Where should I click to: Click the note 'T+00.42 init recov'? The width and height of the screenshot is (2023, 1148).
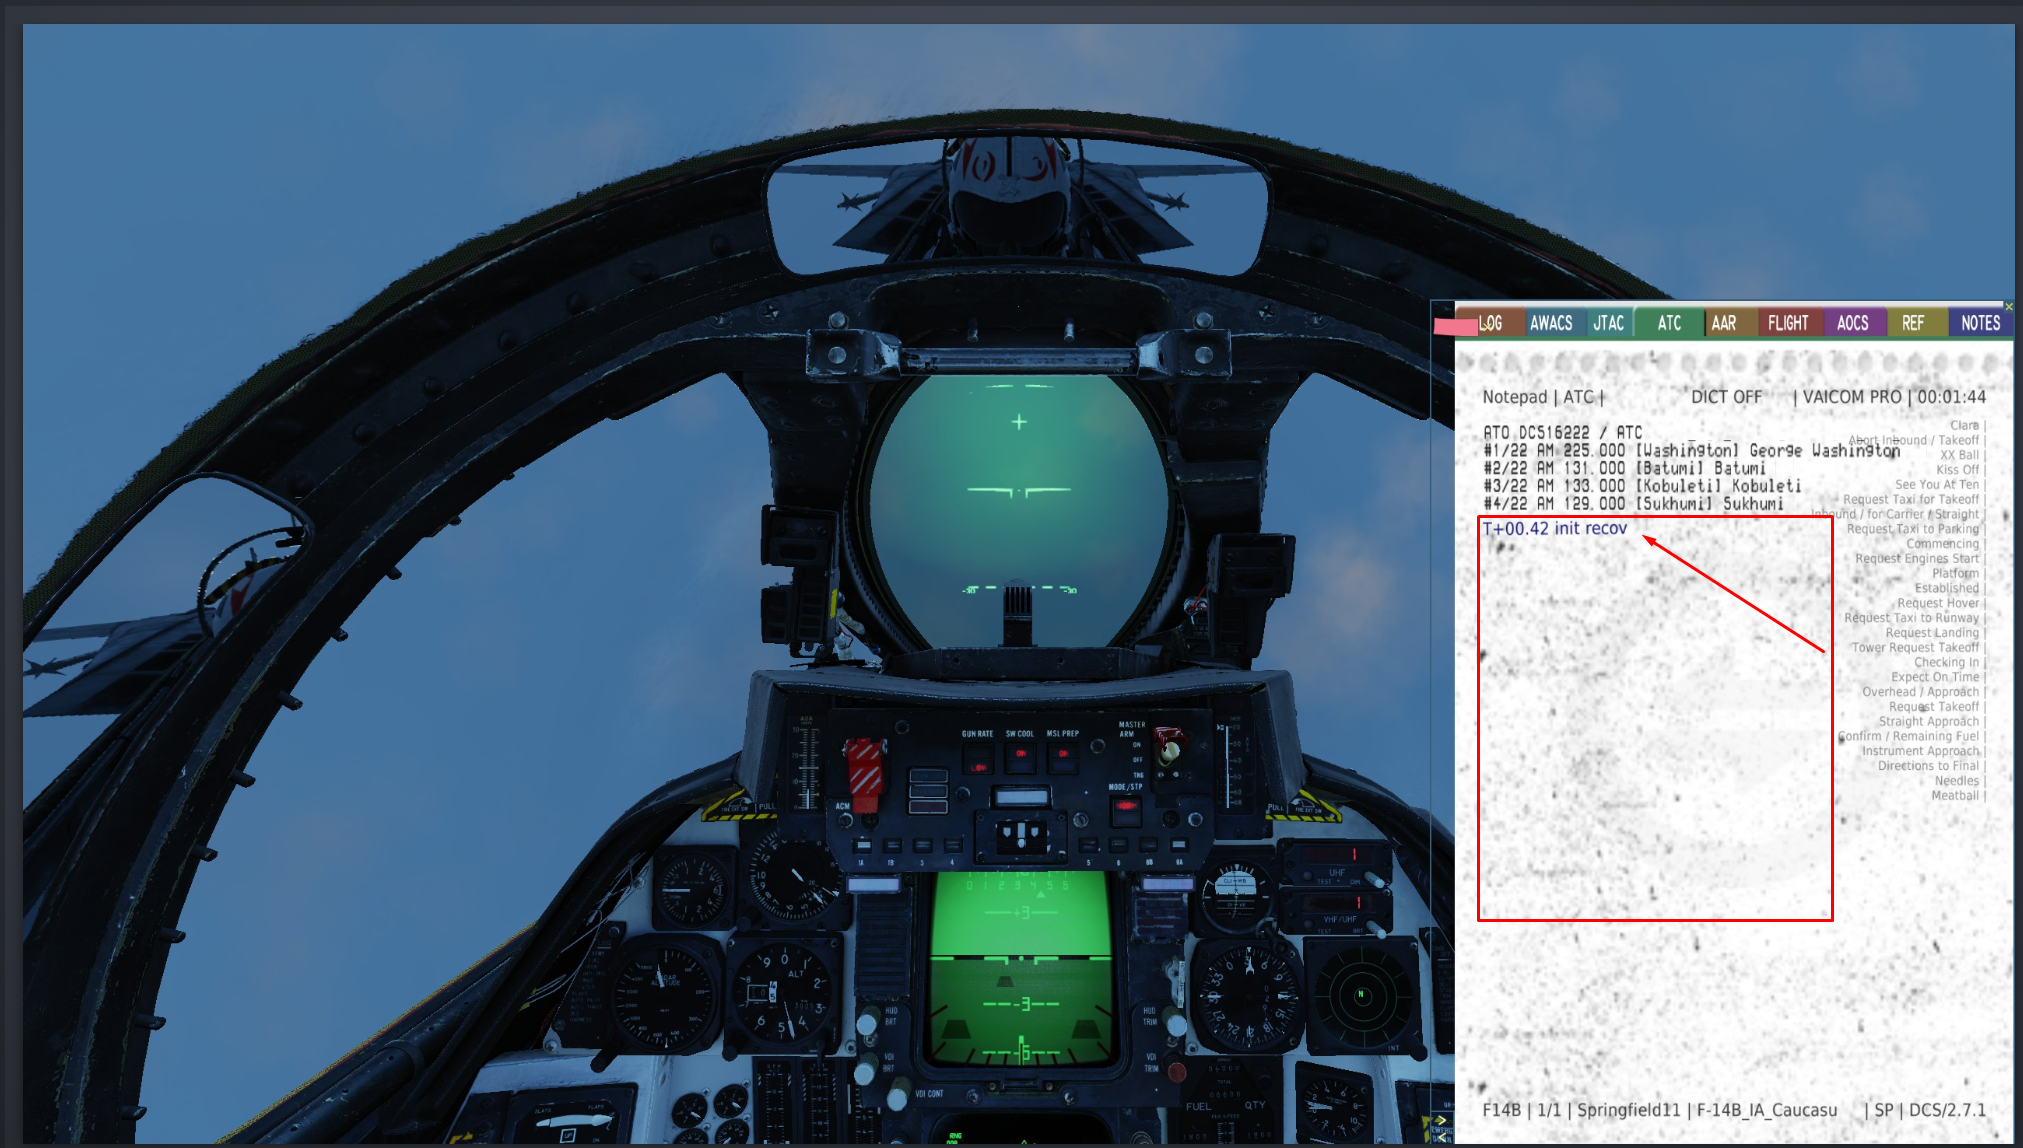coord(1554,528)
